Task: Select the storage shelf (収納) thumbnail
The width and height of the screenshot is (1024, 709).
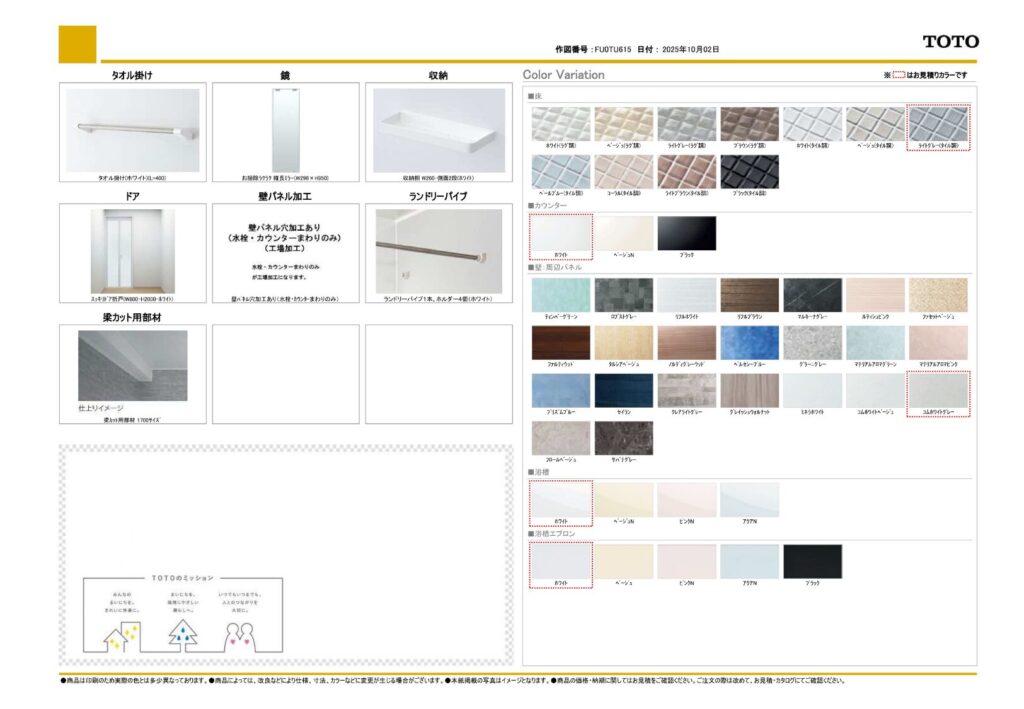Action: click(x=439, y=129)
